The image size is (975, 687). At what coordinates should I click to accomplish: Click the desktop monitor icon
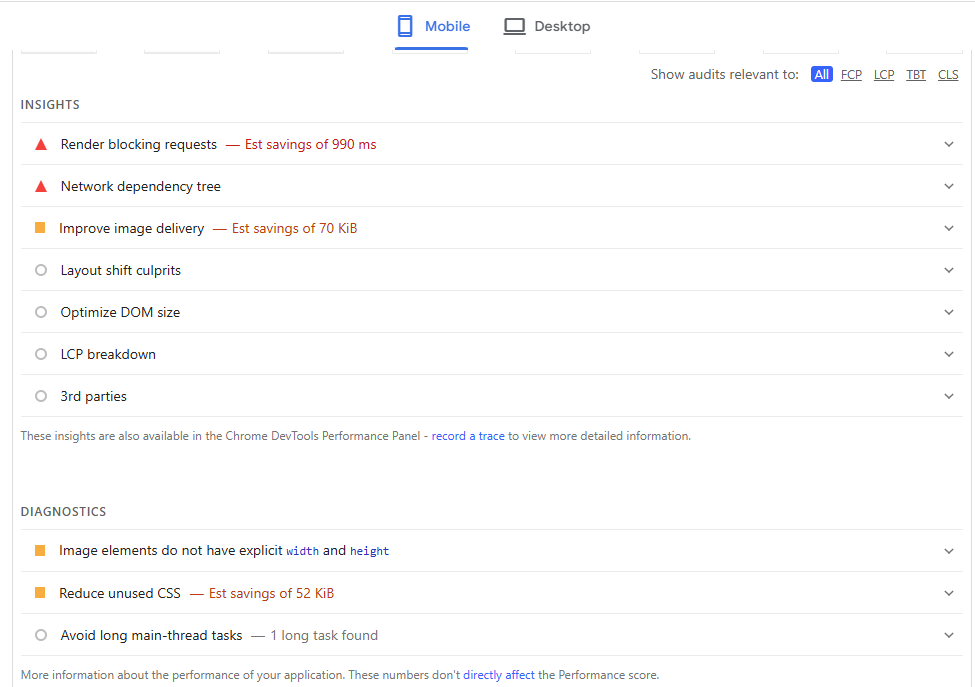514,26
